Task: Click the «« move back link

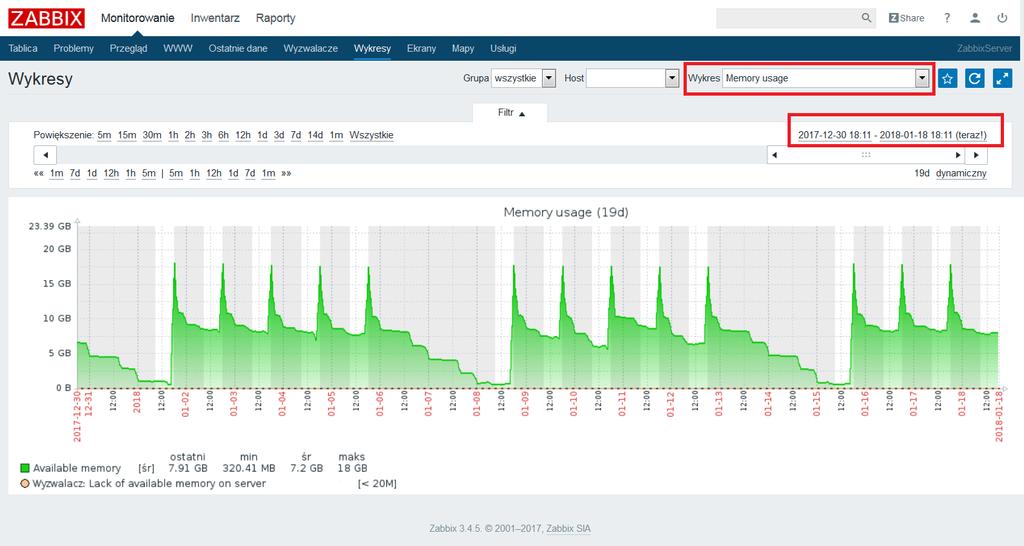Action: 39,173
